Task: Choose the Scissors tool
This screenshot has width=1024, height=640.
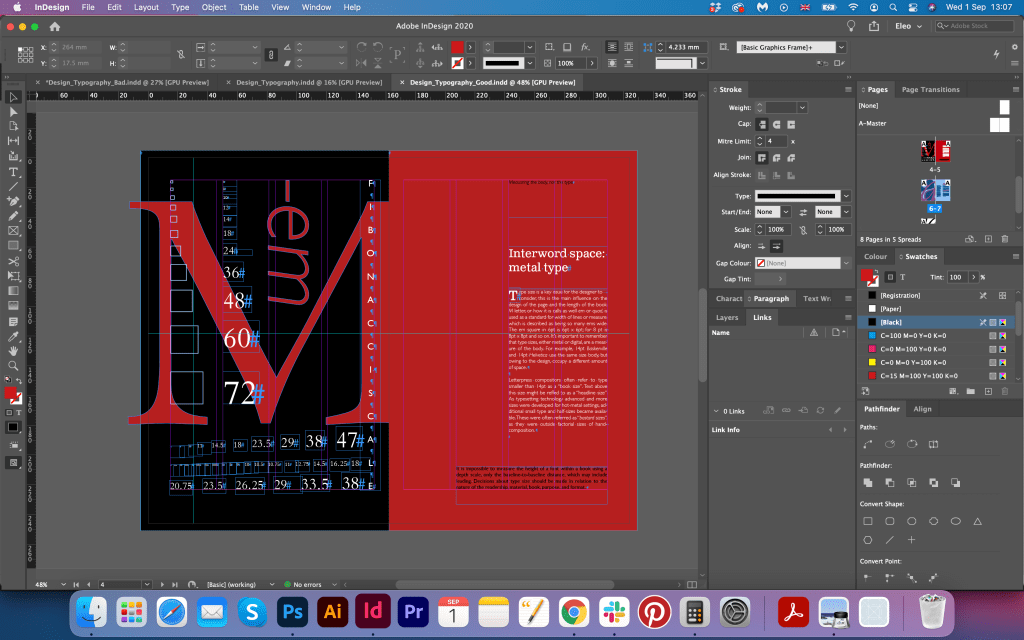Action: [x=13, y=261]
